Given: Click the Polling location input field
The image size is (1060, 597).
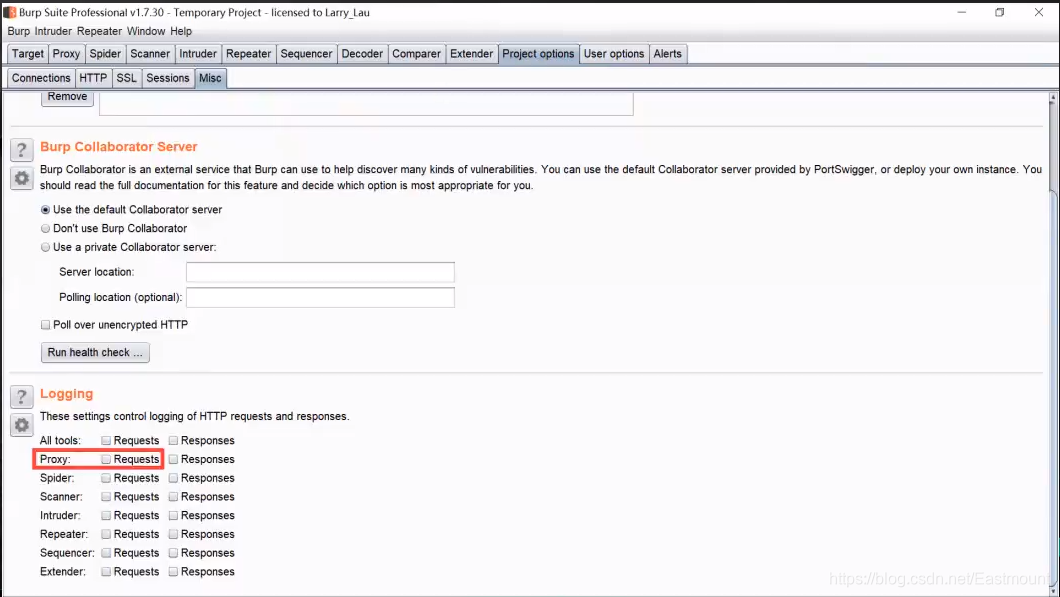Looking at the screenshot, I should point(320,297).
